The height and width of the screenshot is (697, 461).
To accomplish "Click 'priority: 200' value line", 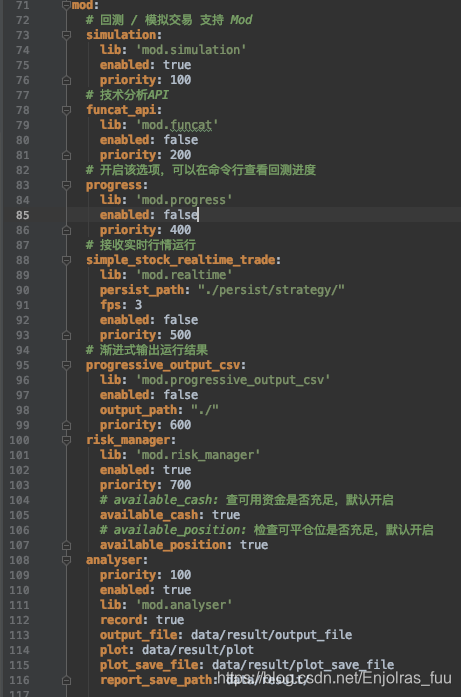I will coord(145,155).
